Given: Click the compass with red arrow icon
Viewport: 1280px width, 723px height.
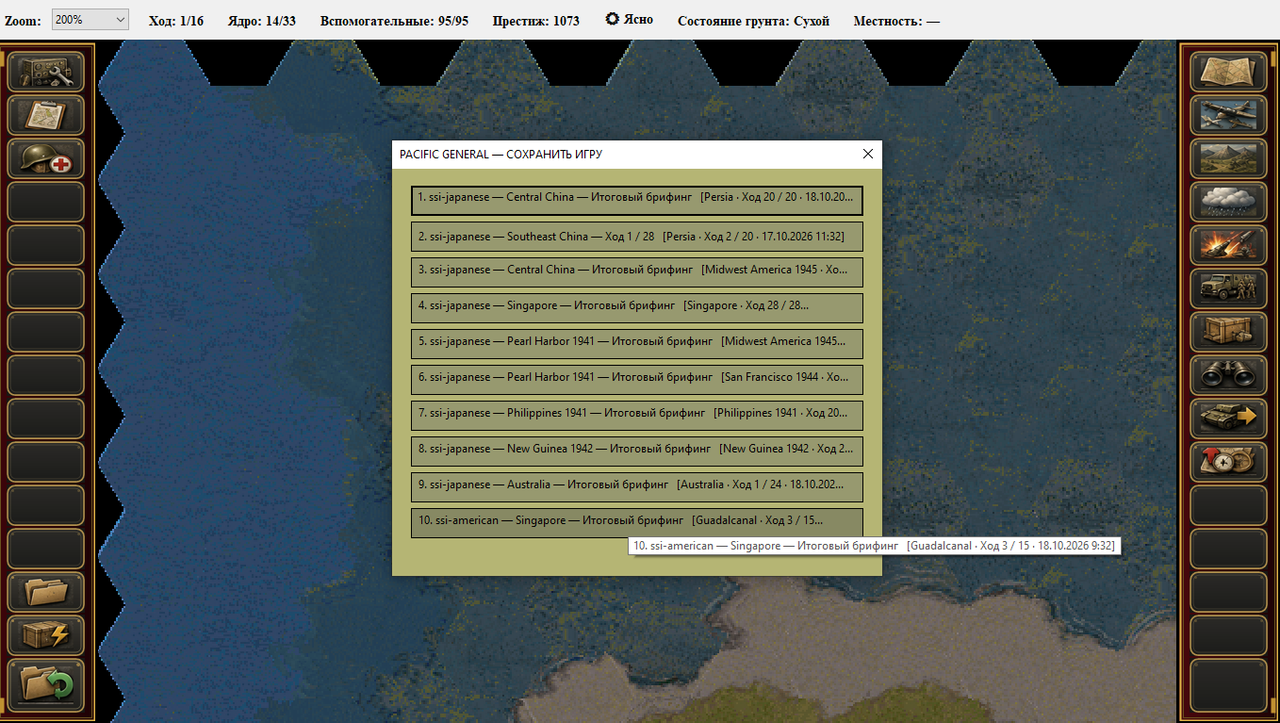Looking at the screenshot, I should pyautogui.click(x=1227, y=462).
